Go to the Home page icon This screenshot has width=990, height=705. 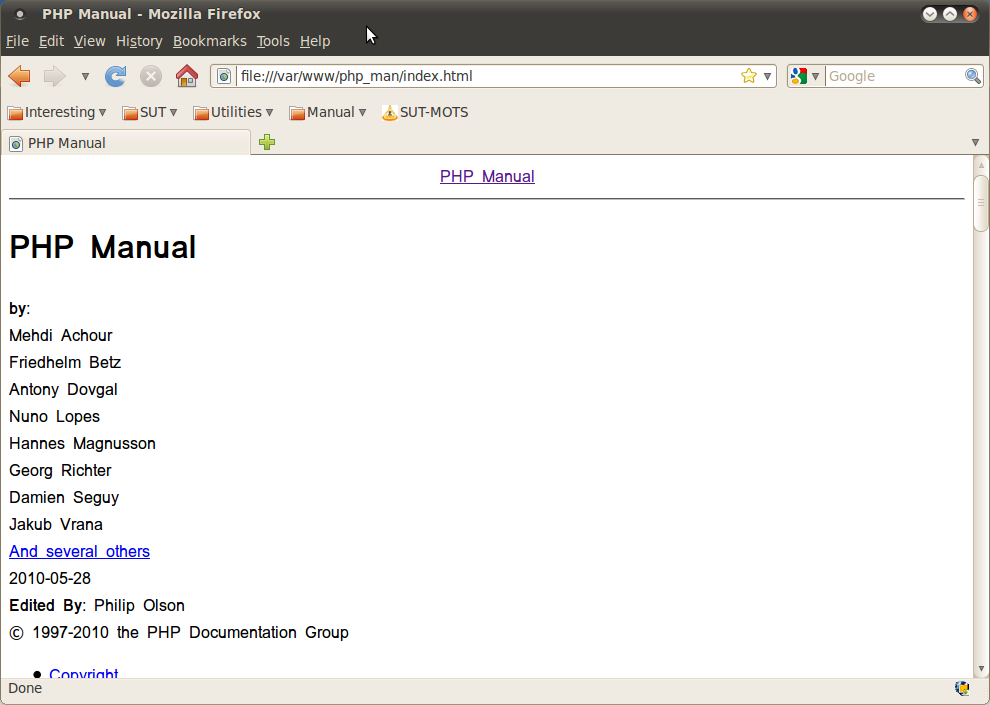click(x=187, y=76)
